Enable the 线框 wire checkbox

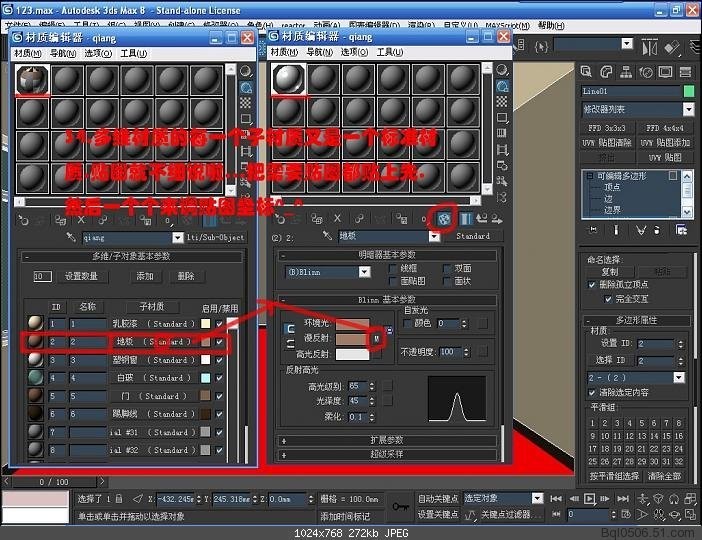tap(393, 268)
